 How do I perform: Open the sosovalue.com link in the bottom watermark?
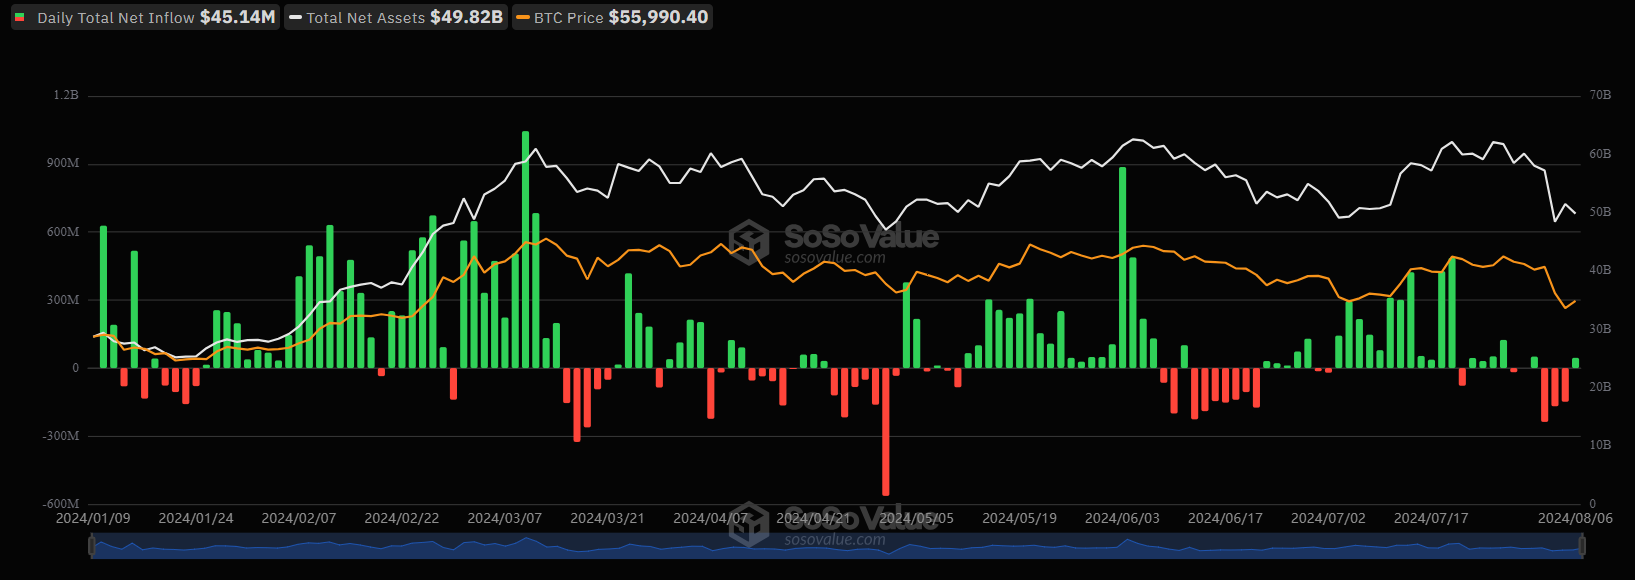tap(835, 540)
